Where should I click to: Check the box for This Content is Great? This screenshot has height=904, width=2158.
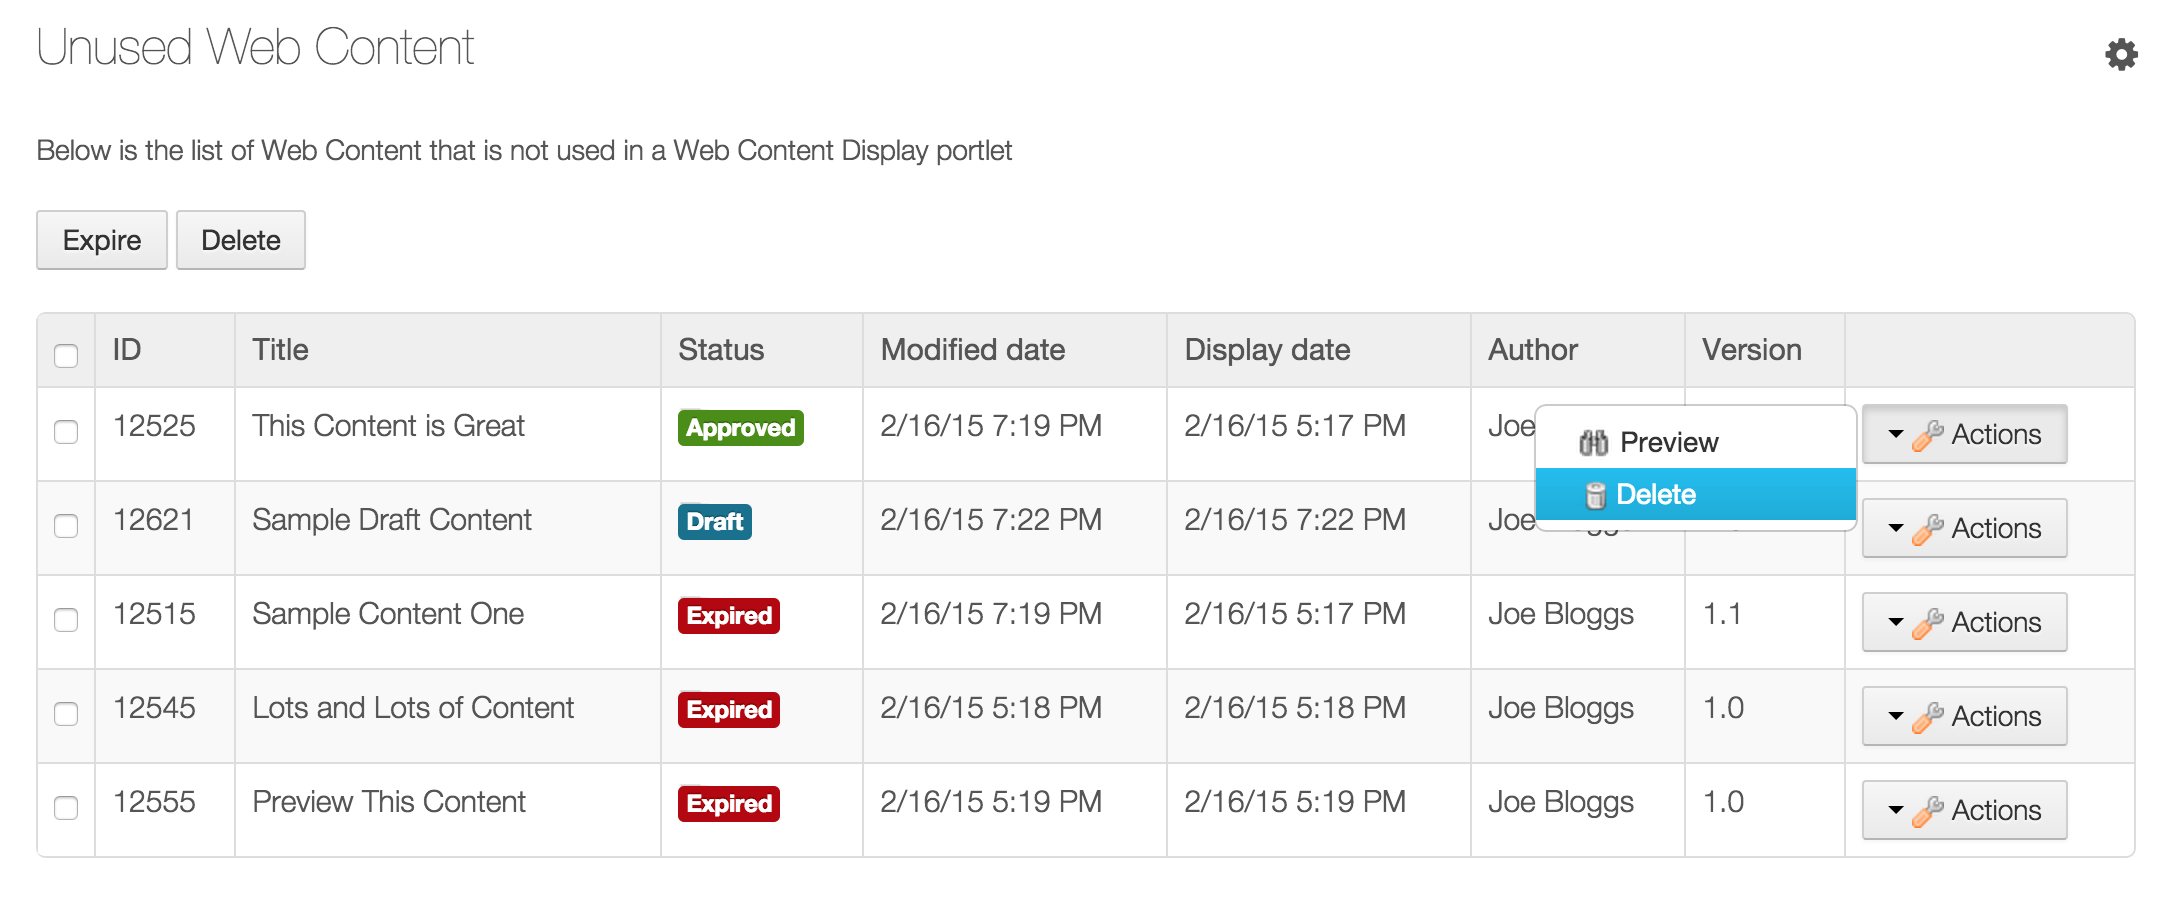[x=66, y=432]
